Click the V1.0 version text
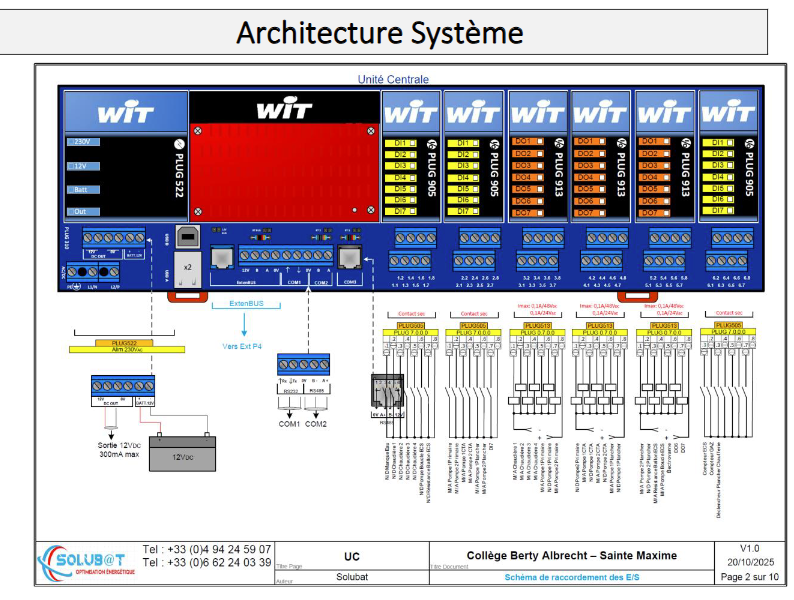Viewport: 794px width, 600px height. [749, 548]
